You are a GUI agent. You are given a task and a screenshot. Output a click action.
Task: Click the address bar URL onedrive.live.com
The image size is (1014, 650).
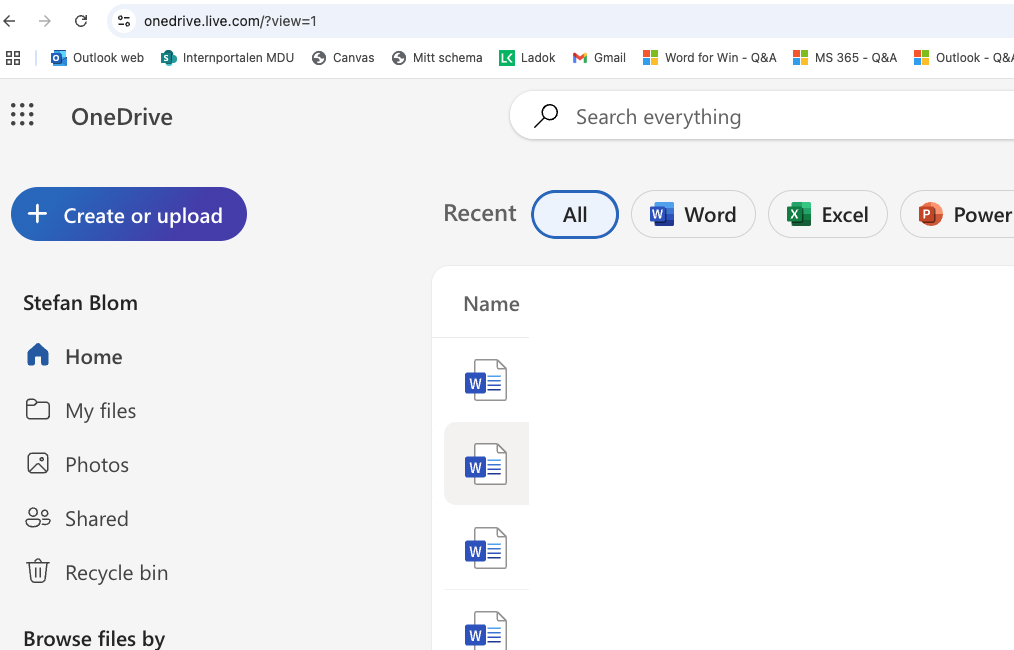[x=230, y=21]
